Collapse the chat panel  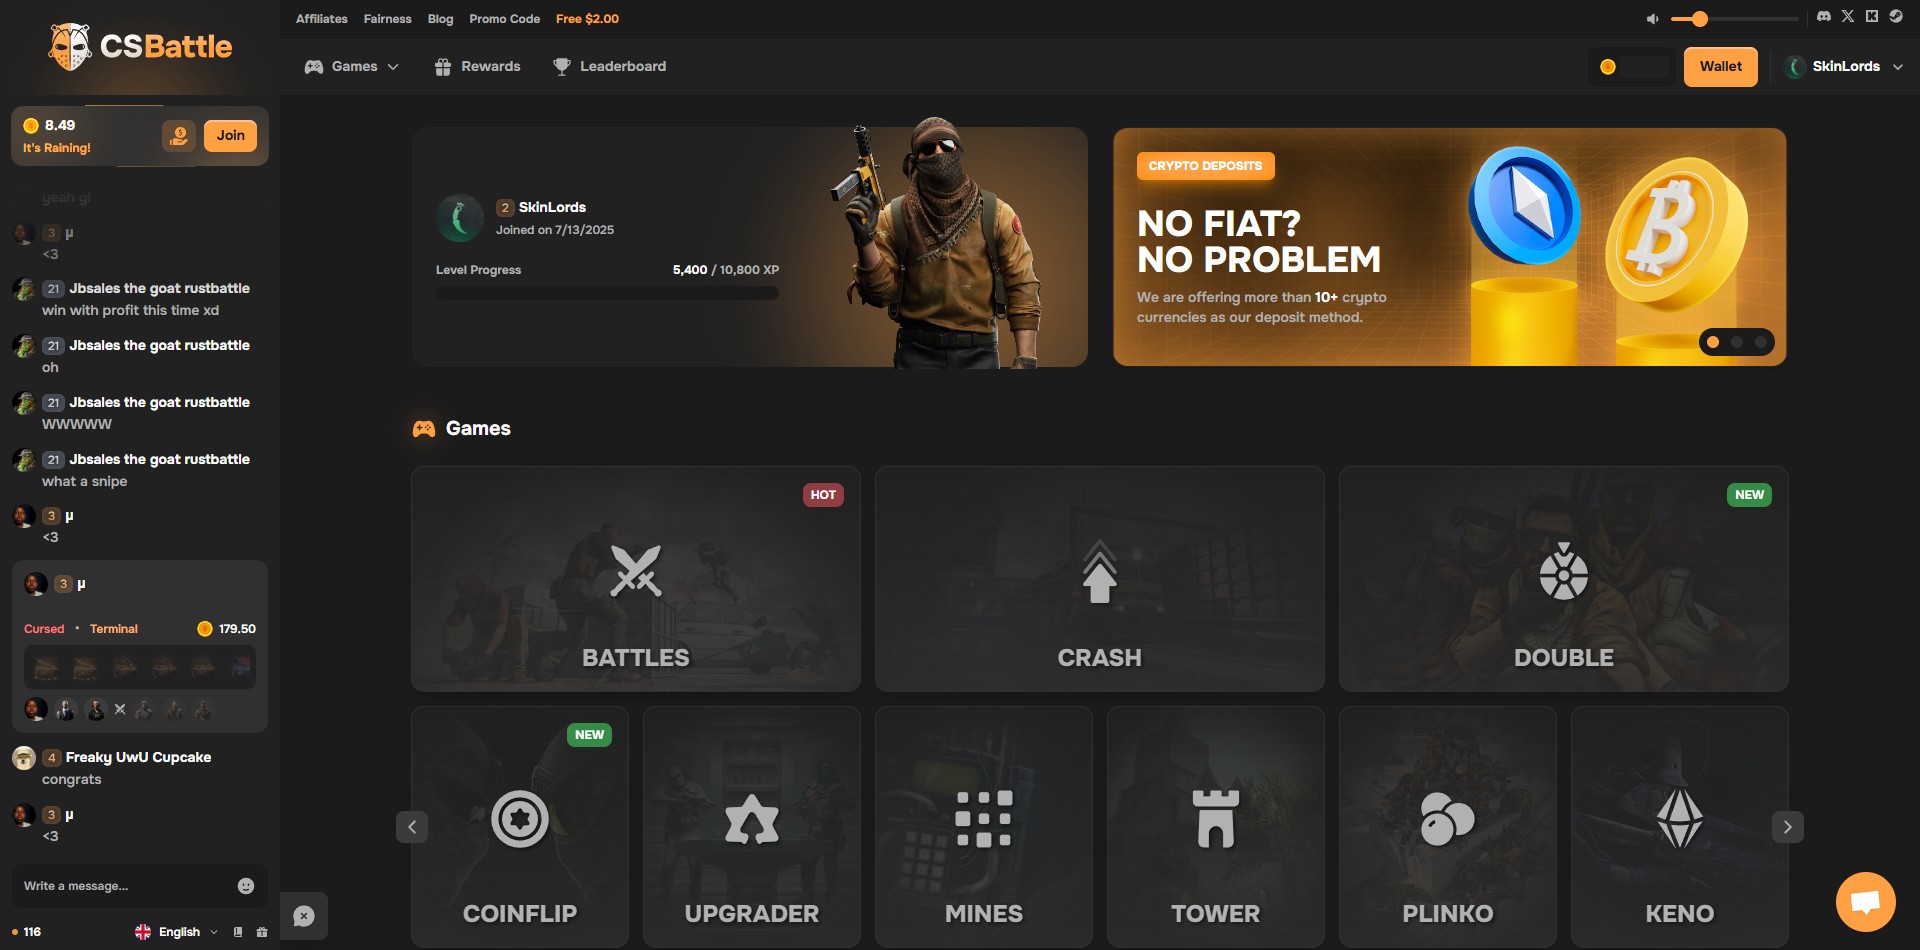click(x=304, y=916)
